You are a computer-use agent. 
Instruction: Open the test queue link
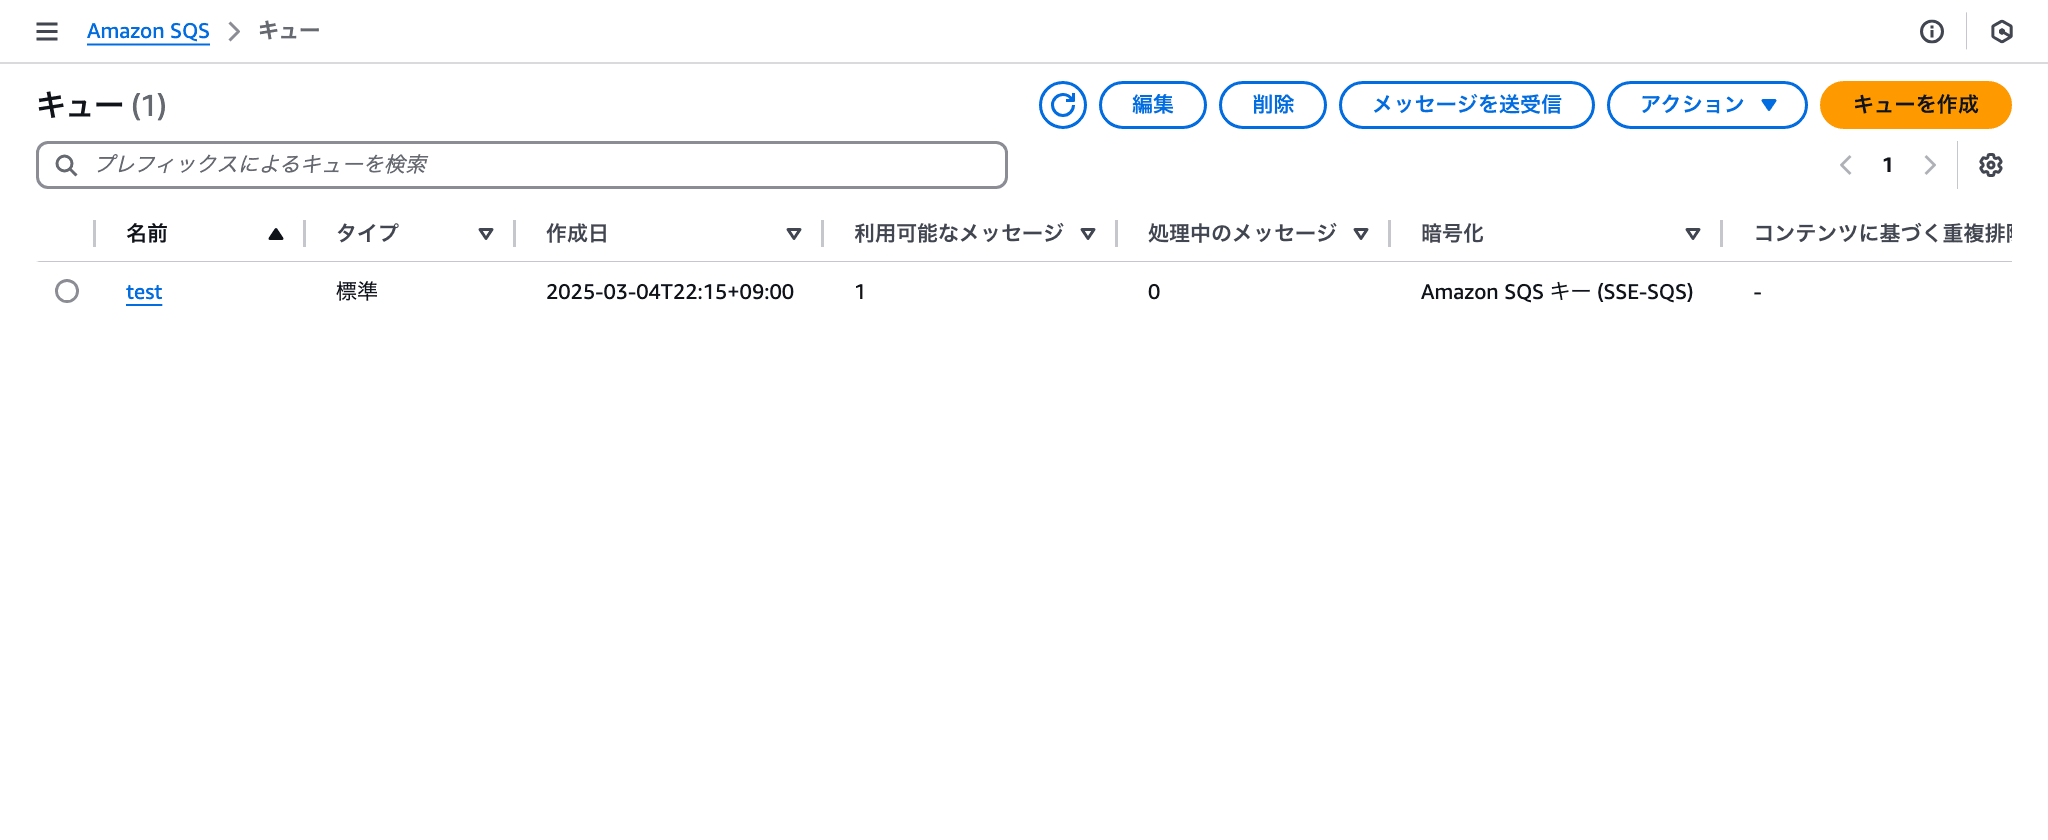tap(144, 292)
